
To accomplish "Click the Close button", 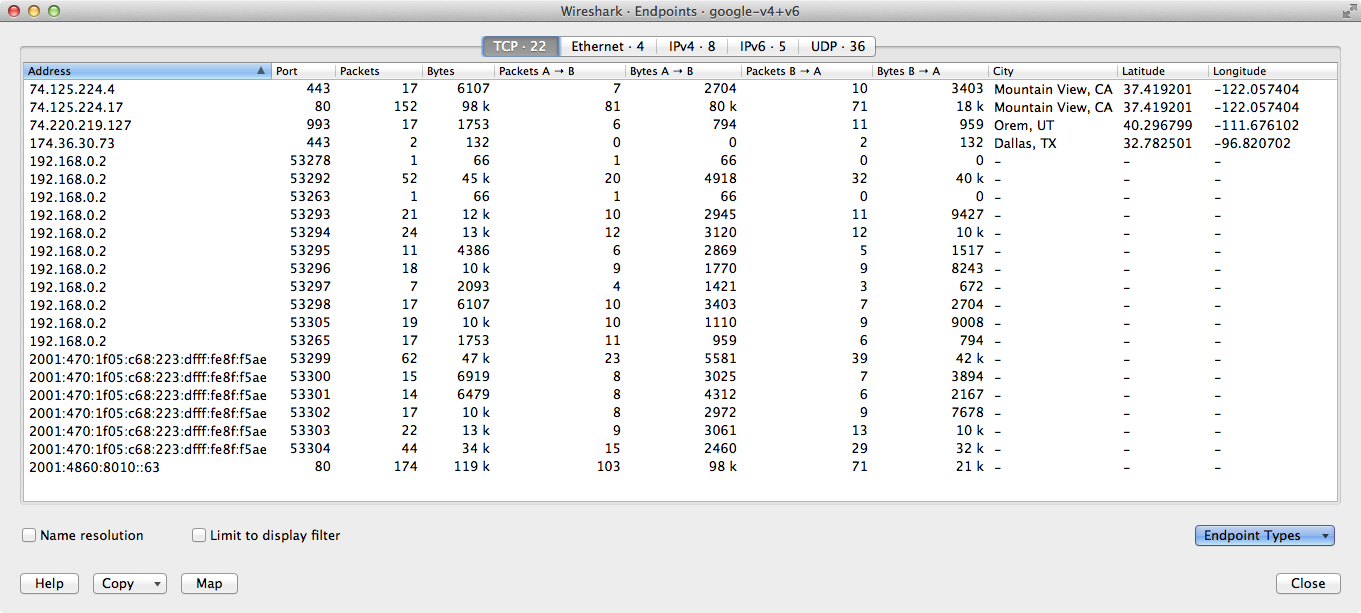I will tap(1308, 584).
